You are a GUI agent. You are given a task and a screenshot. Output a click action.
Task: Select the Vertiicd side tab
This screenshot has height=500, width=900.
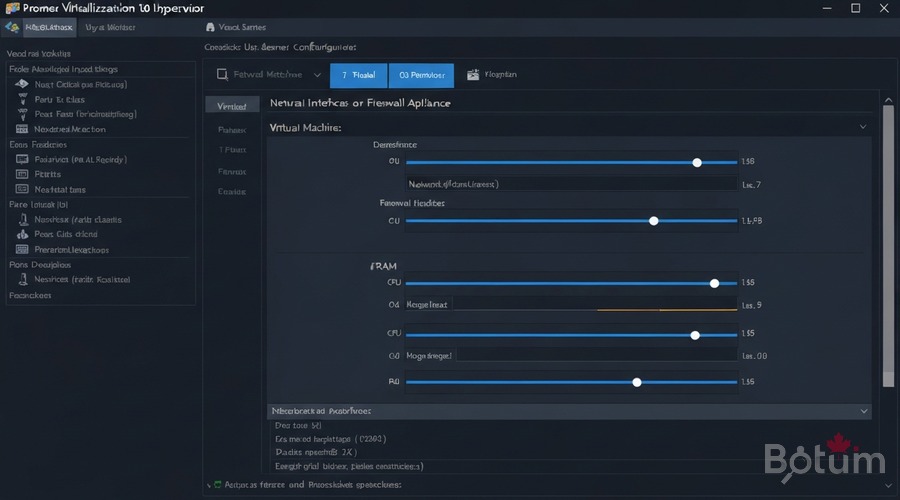(x=232, y=106)
